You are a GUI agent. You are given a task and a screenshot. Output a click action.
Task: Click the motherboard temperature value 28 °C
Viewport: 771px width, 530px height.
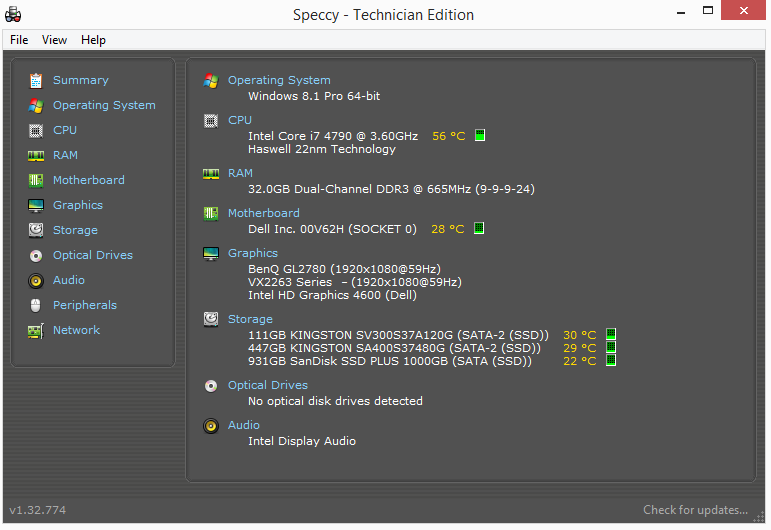(447, 229)
